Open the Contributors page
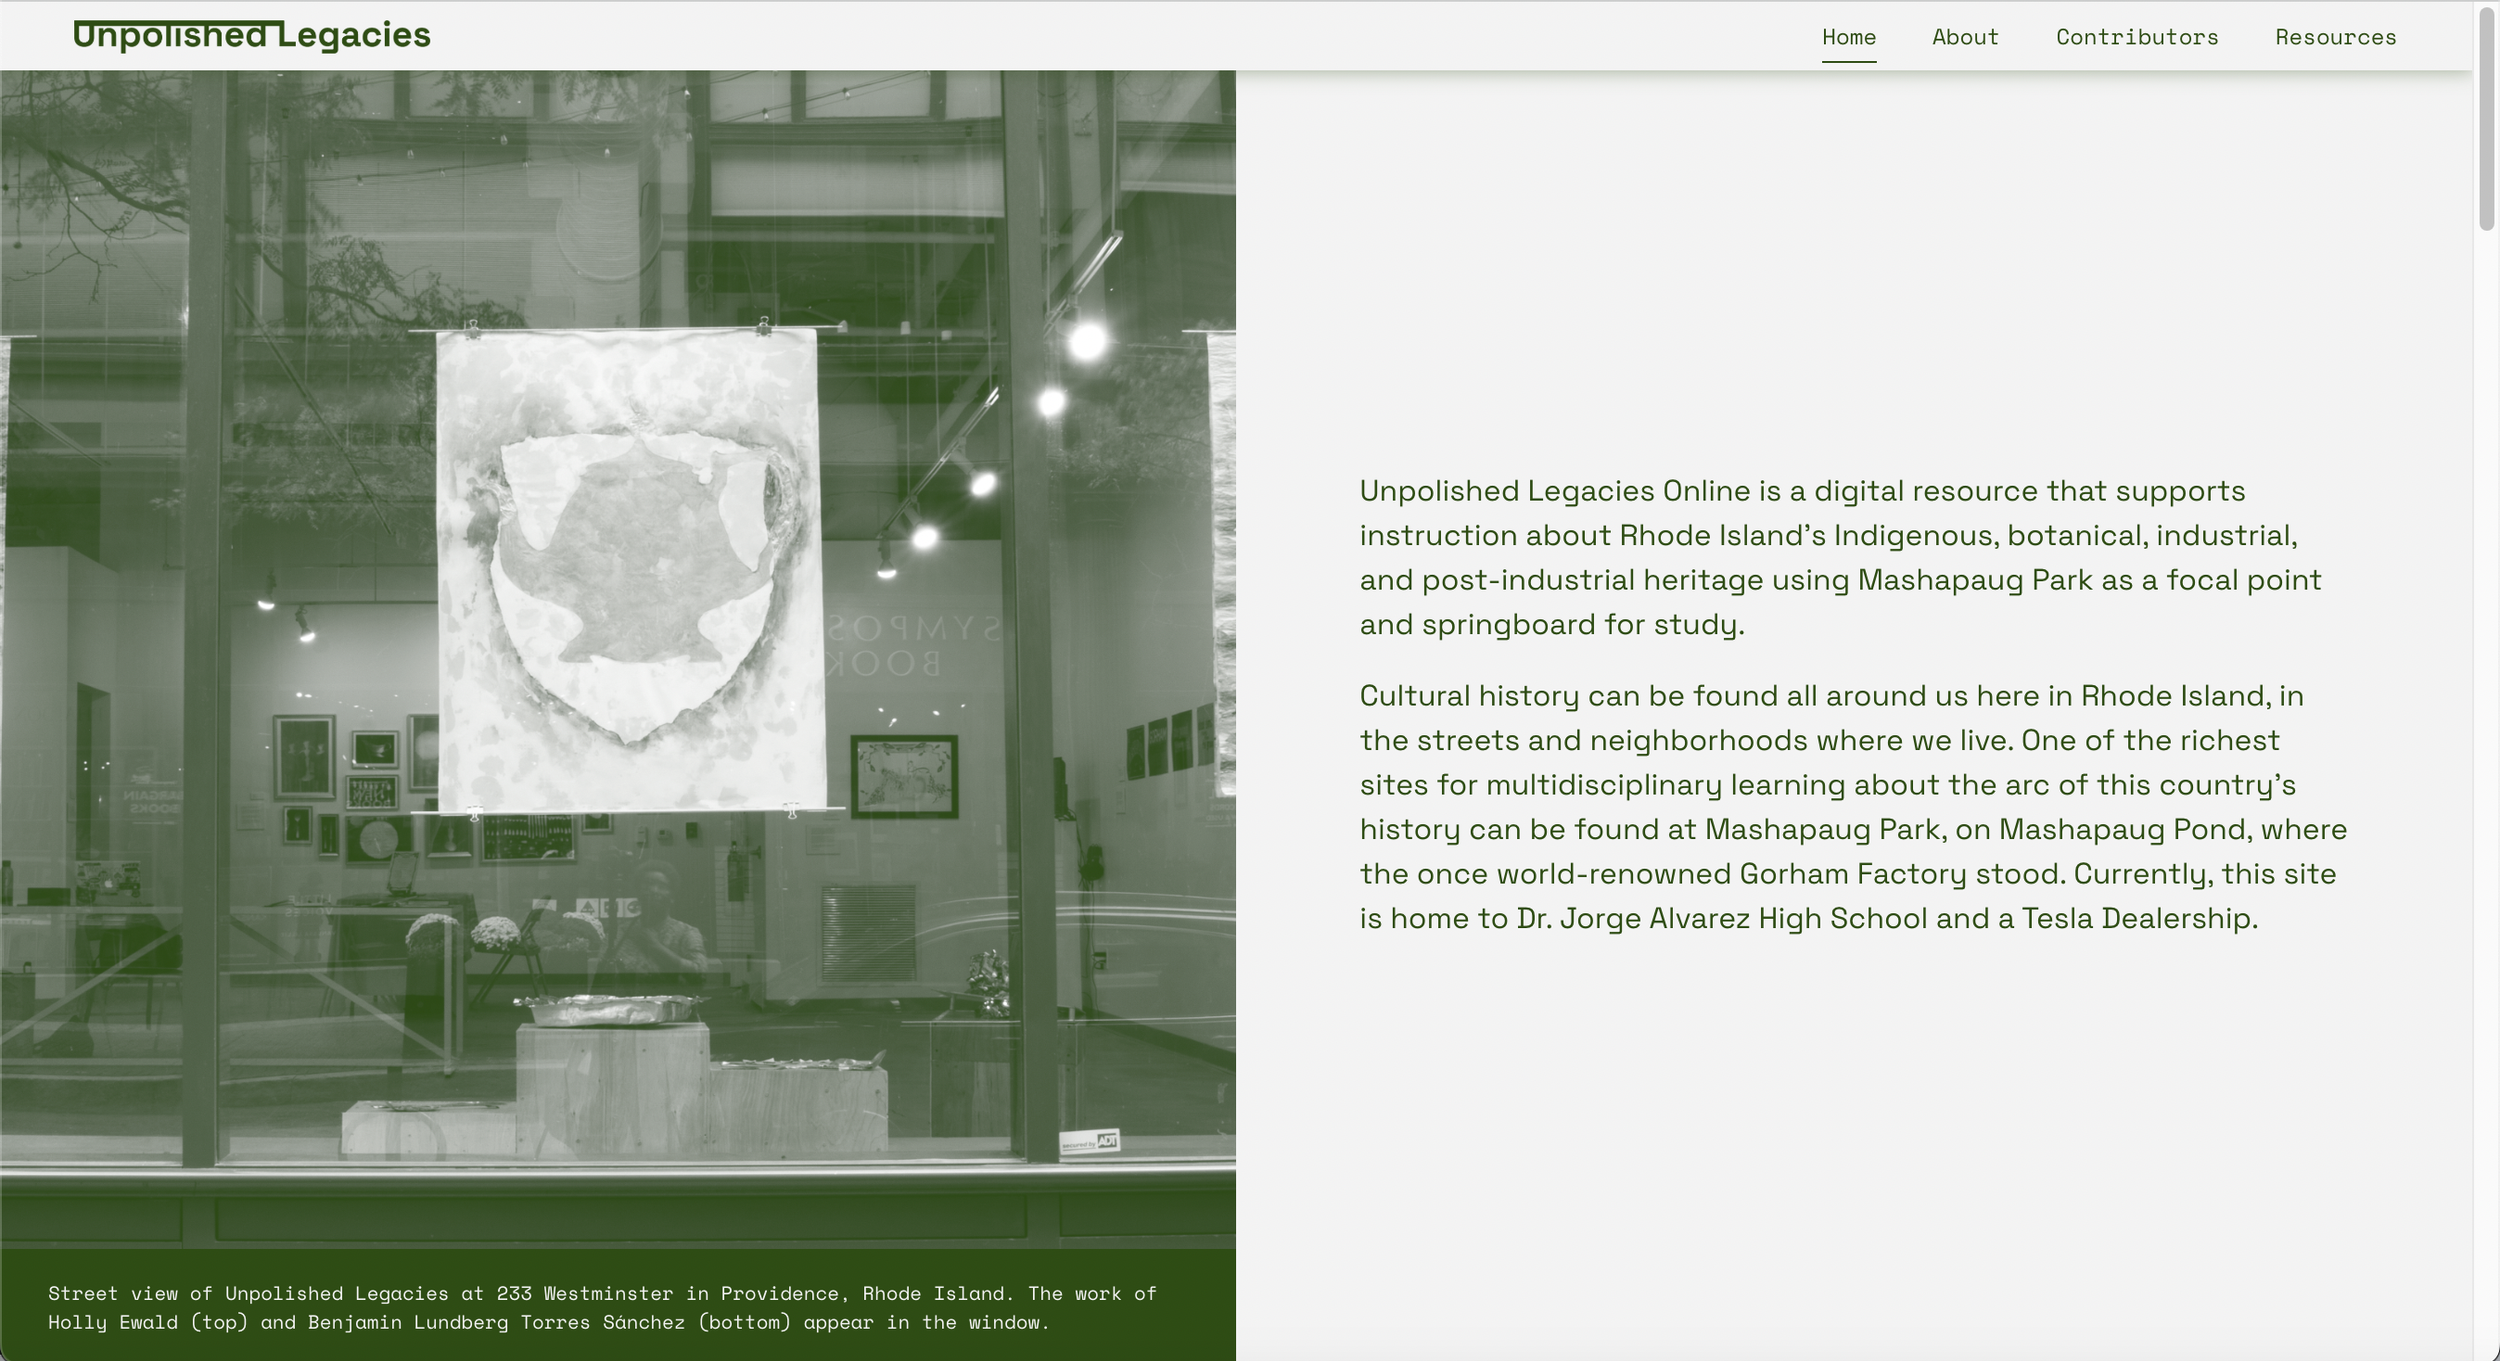Image resolution: width=2500 pixels, height=1361 pixels. (2136, 37)
